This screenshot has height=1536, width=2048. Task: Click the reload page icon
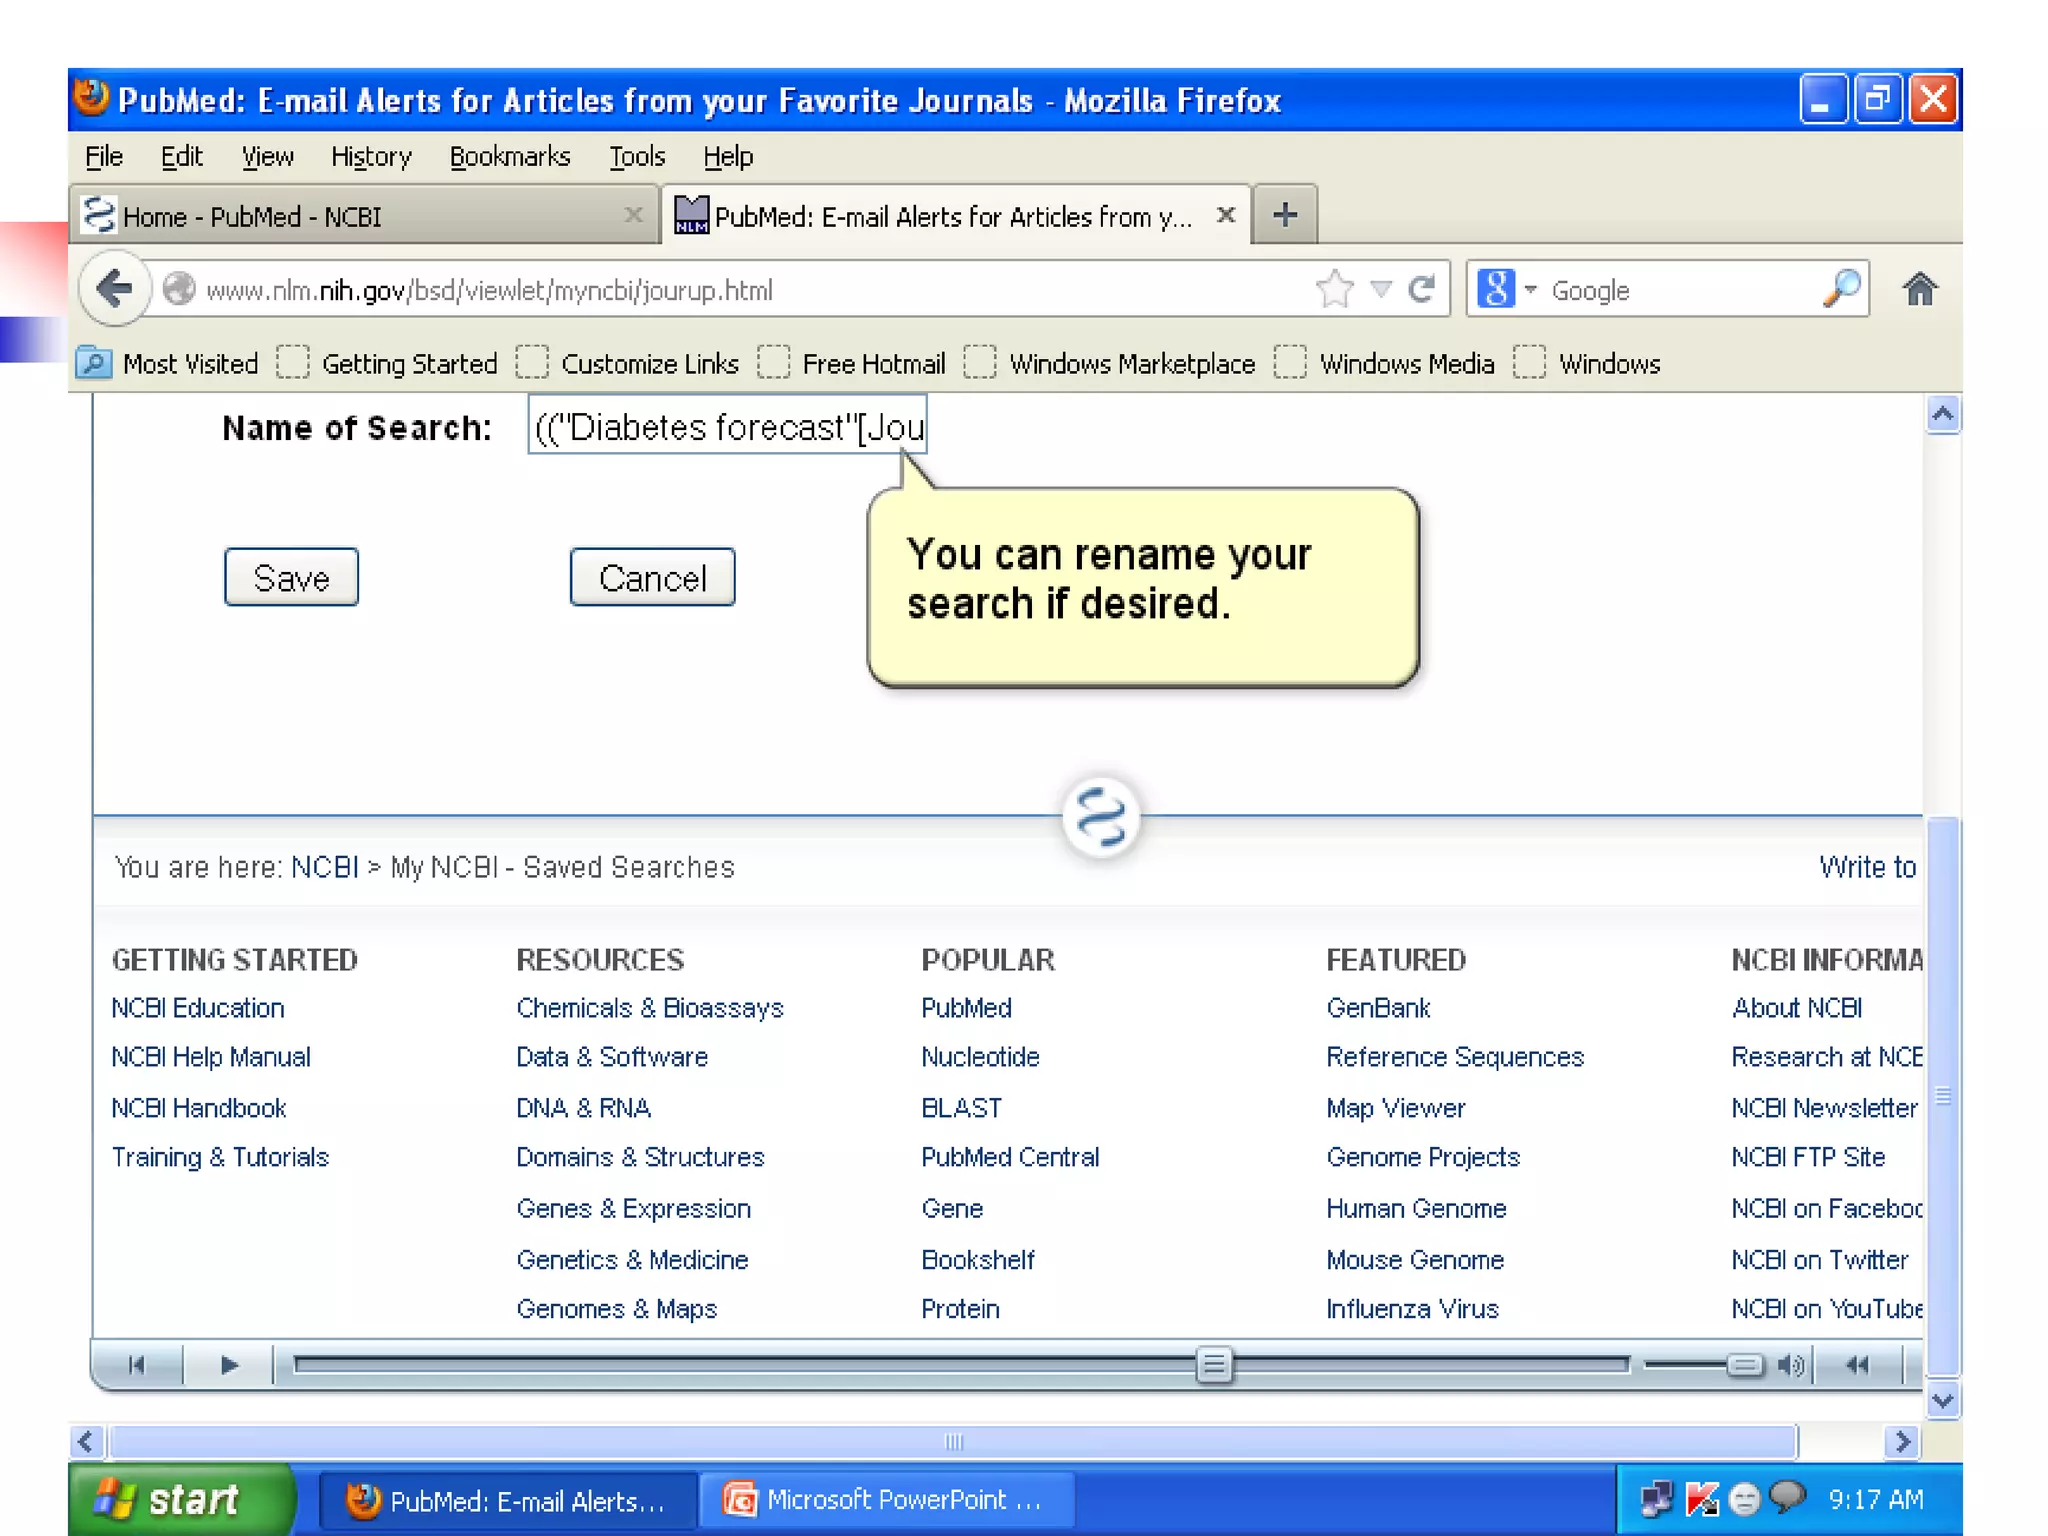(x=1421, y=290)
